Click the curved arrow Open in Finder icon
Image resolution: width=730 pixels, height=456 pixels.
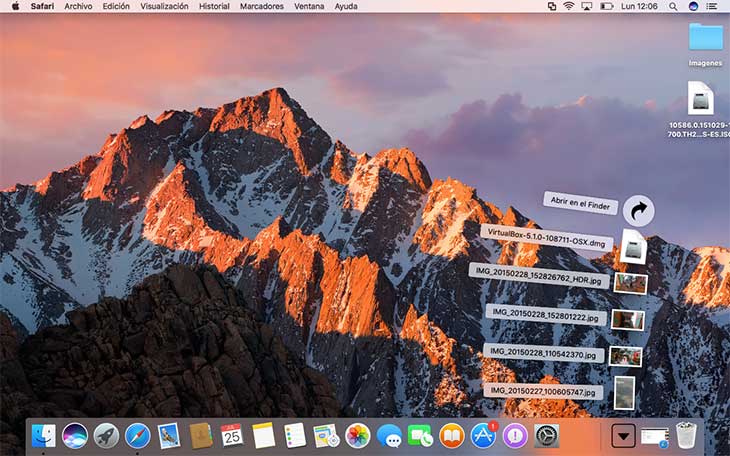(638, 211)
